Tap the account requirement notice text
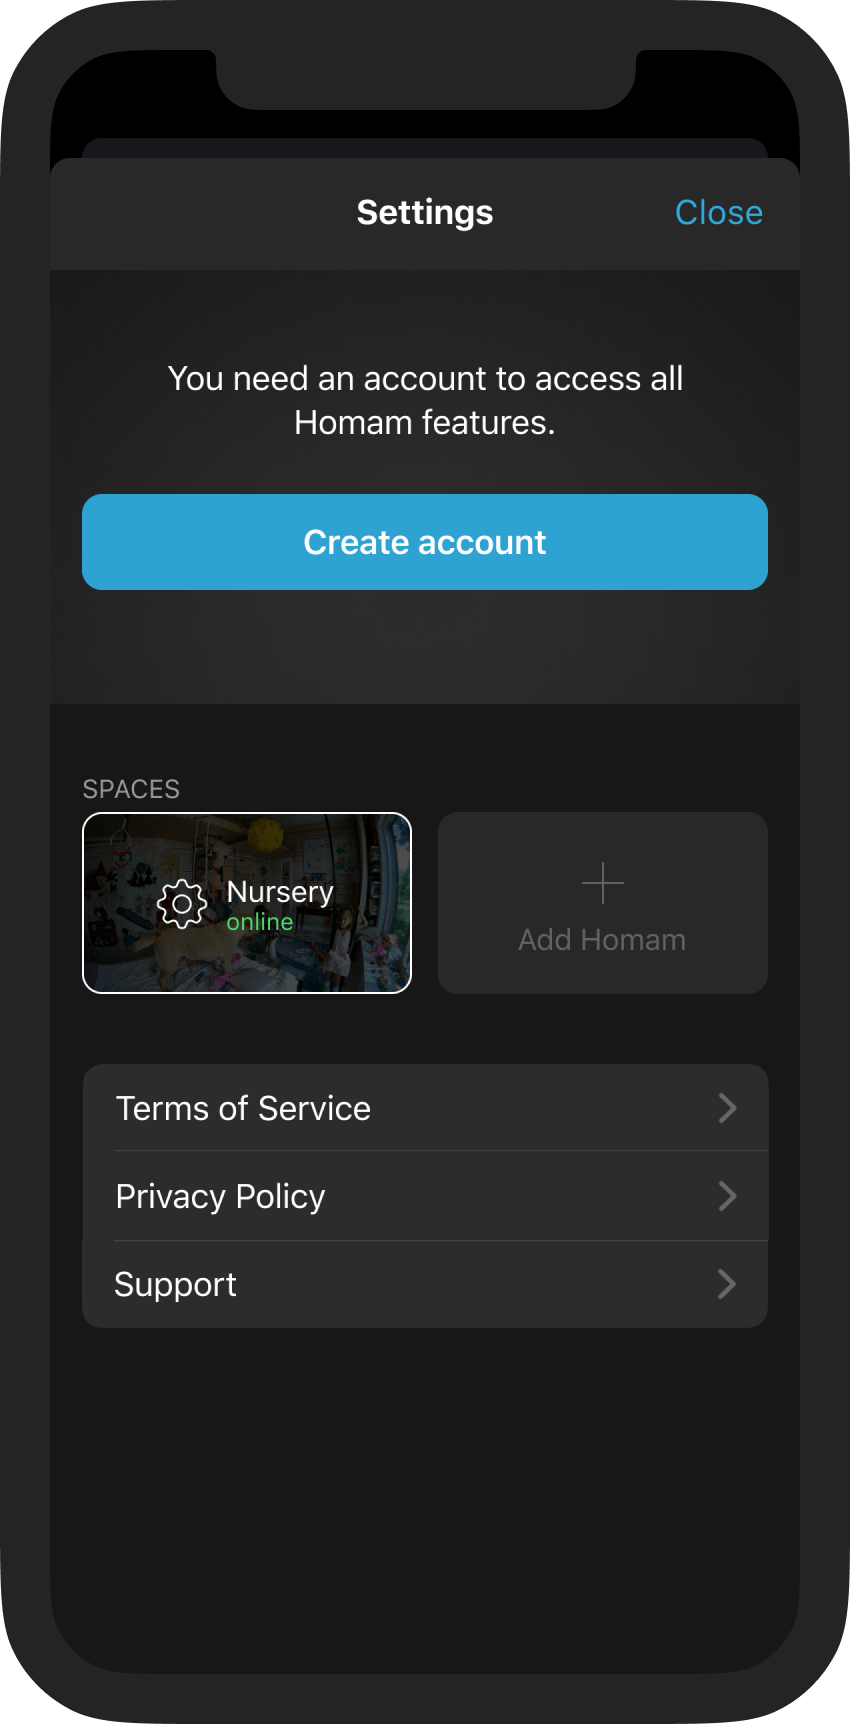The width and height of the screenshot is (850, 1724). pos(424,400)
